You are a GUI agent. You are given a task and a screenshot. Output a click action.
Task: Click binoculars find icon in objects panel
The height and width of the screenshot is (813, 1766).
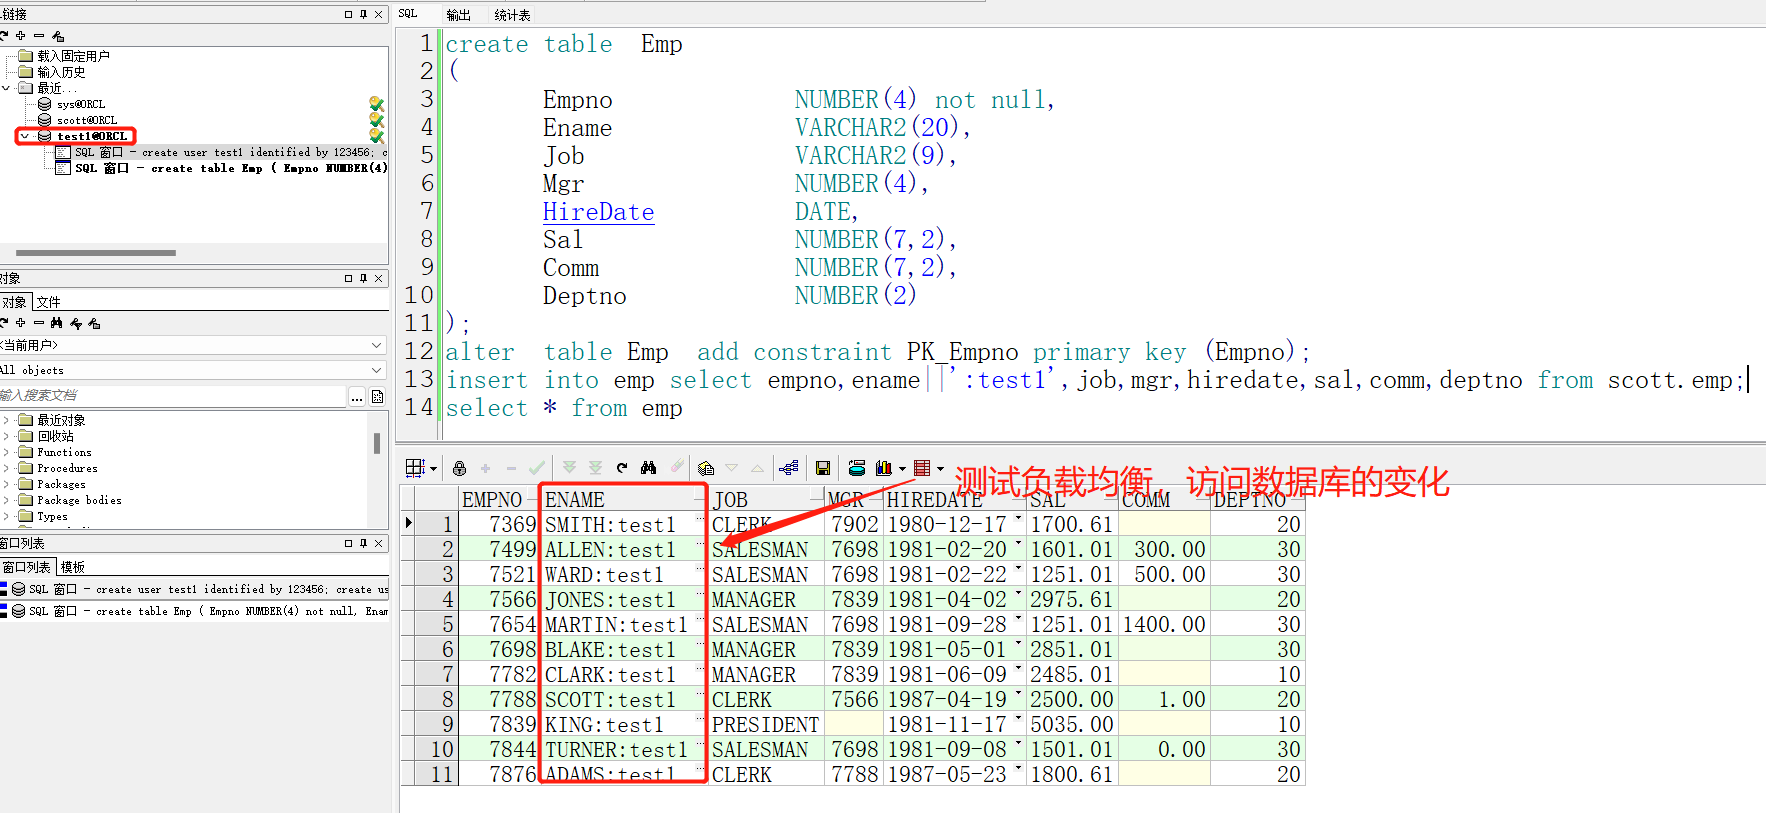click(57, 323)
